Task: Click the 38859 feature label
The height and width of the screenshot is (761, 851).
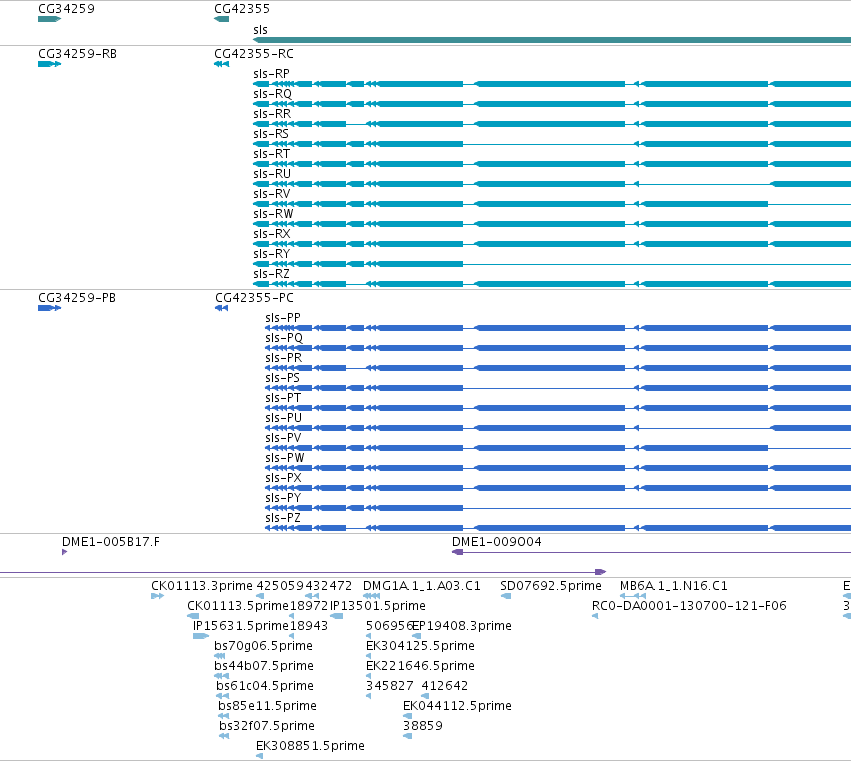Action: (423, 726)
